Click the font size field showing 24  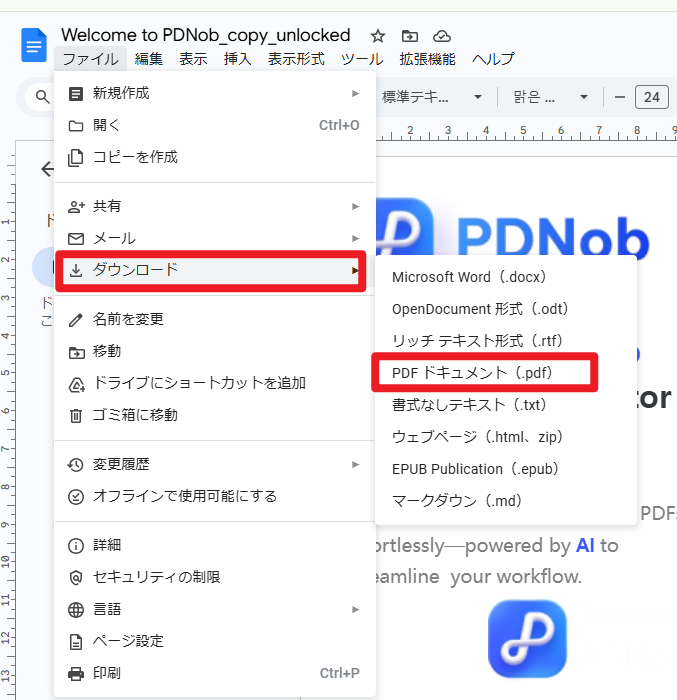pyautogui.click(x=652, y=97)
